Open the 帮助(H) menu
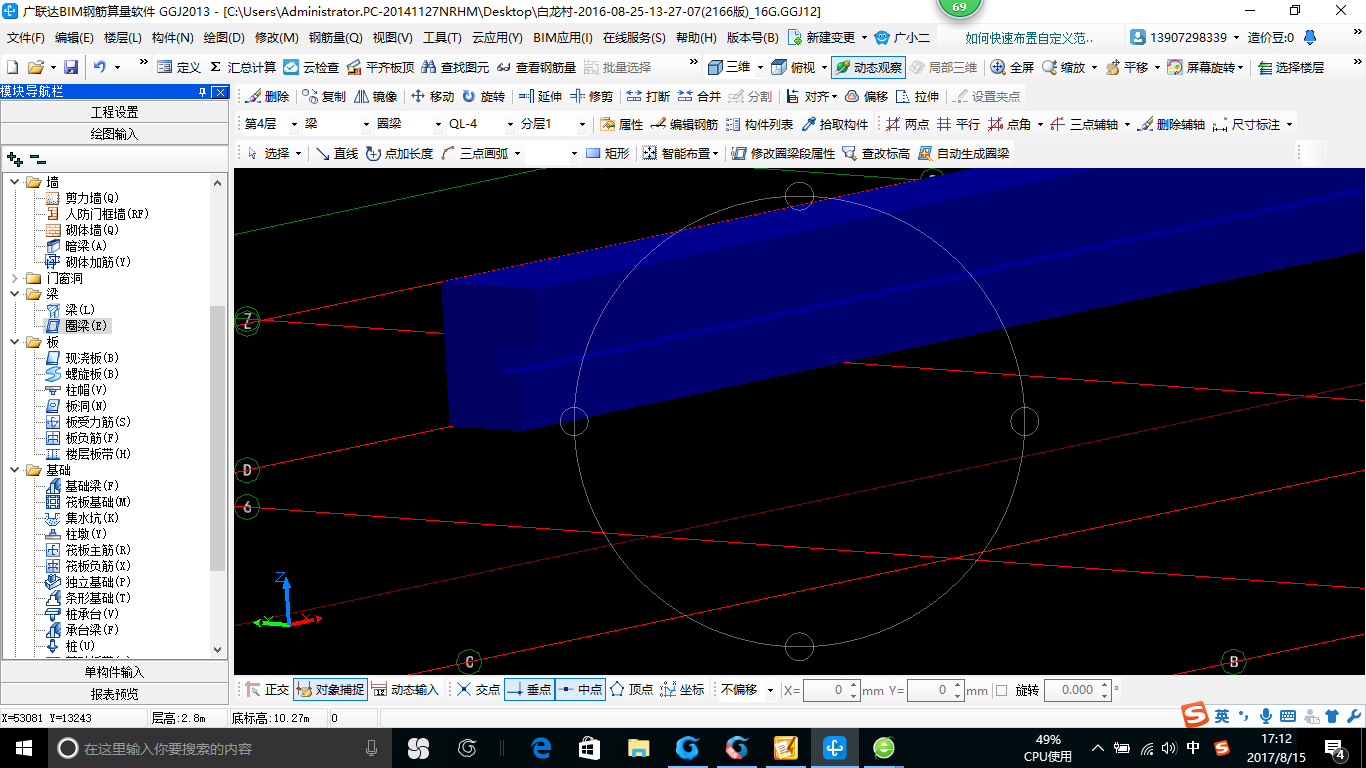Screen dimensions: 1366x768 click(x=696, y=38)
